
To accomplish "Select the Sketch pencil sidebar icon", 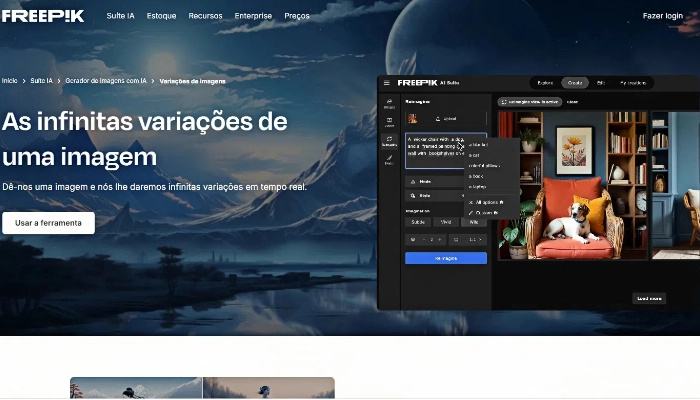I will pos(389,160).
